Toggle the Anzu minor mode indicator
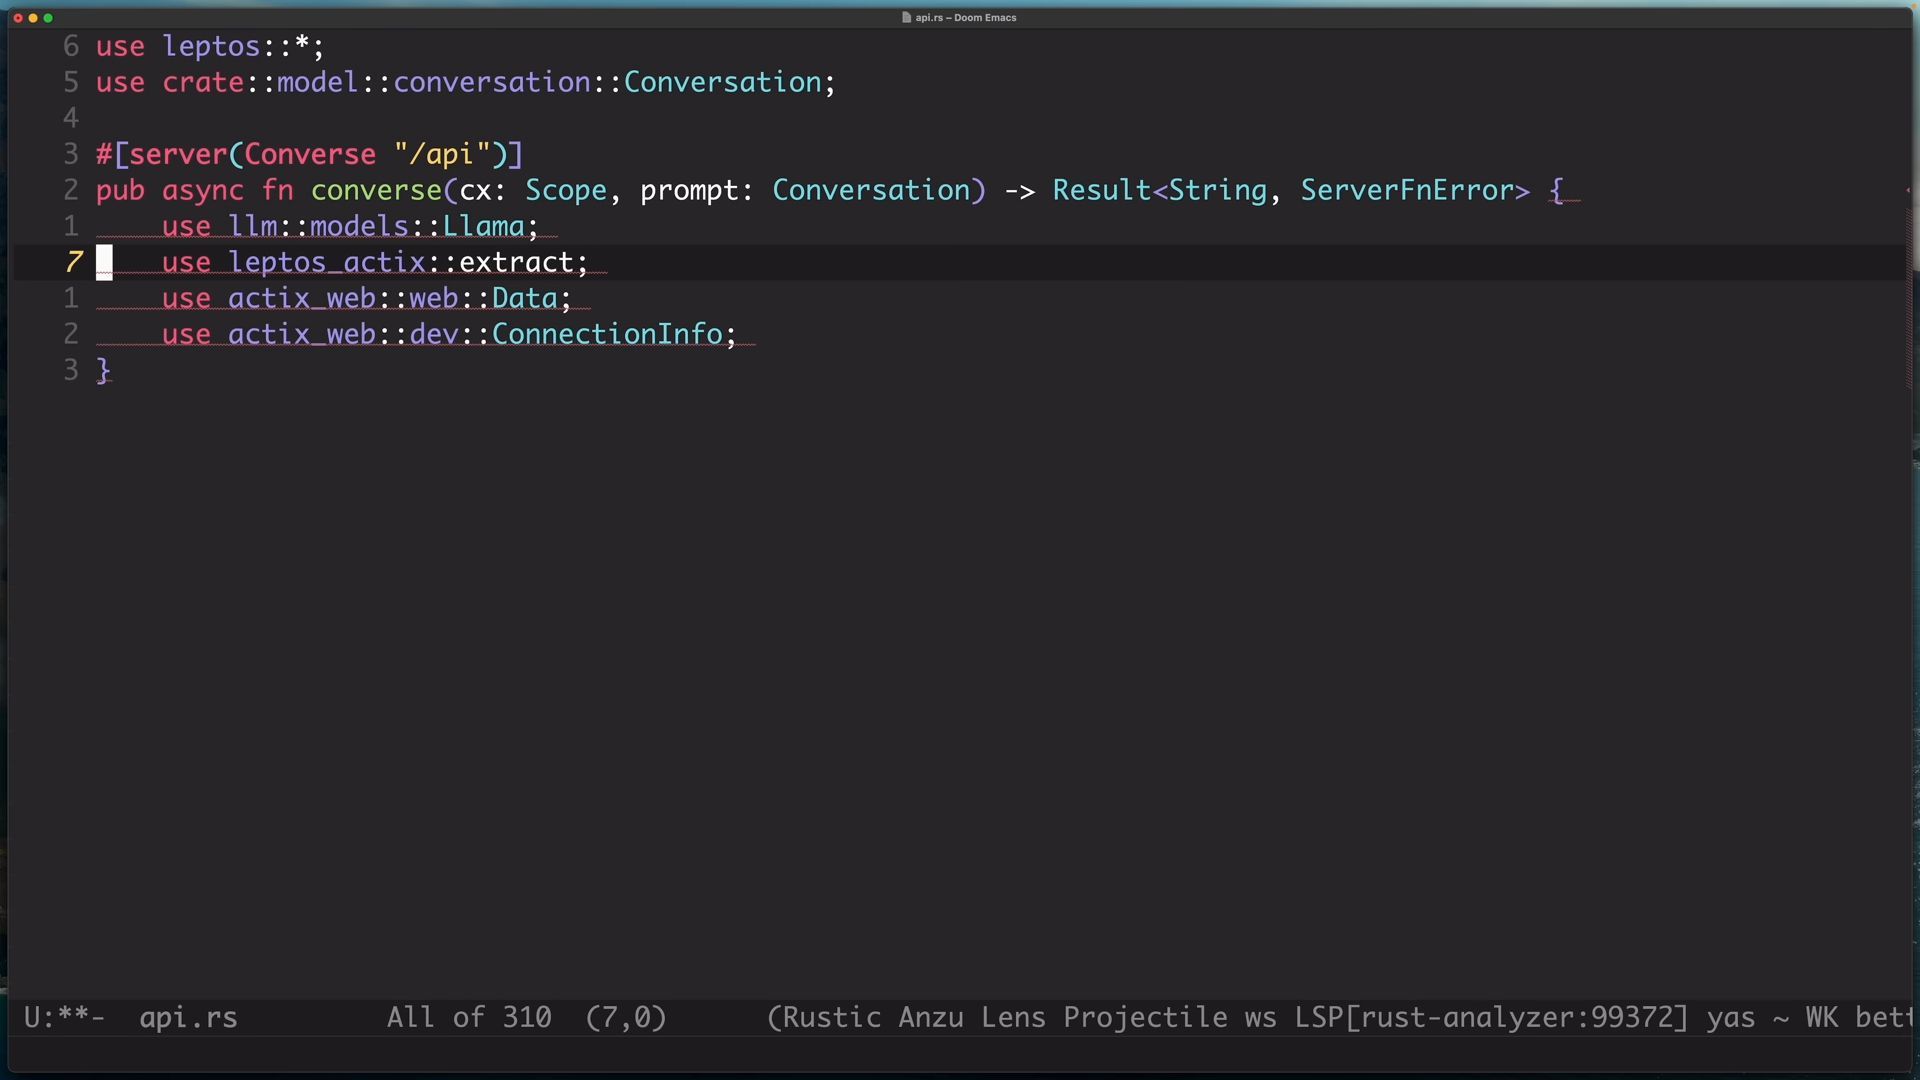 tap(930, 1018)
